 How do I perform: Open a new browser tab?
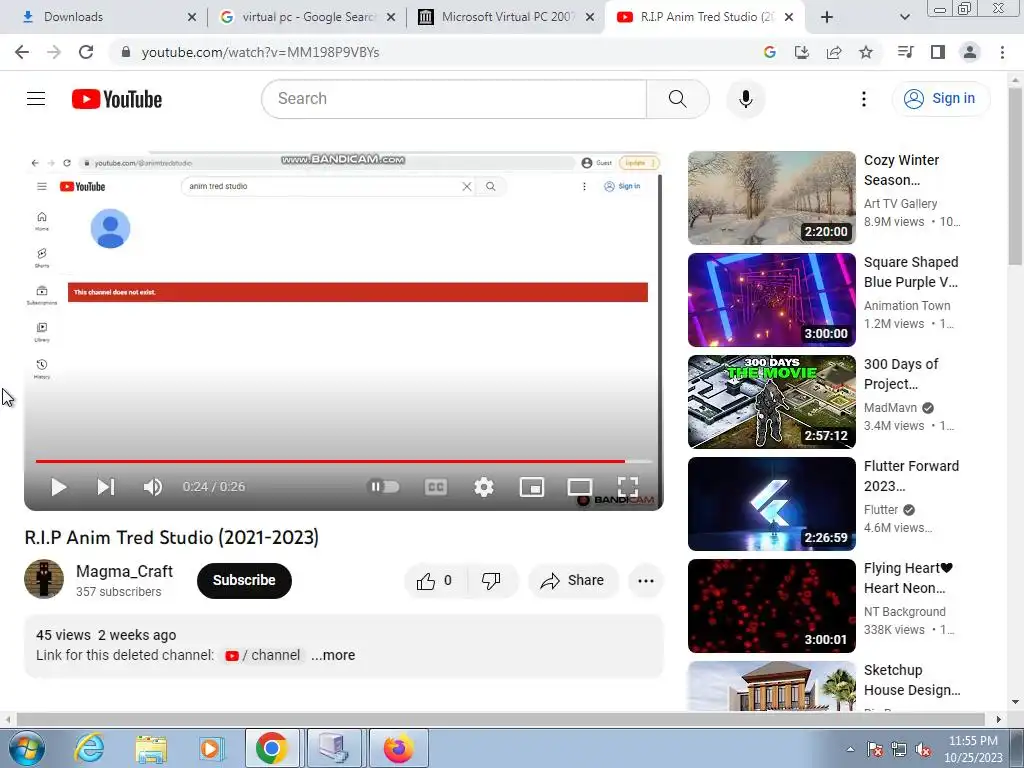click(827, 17)
